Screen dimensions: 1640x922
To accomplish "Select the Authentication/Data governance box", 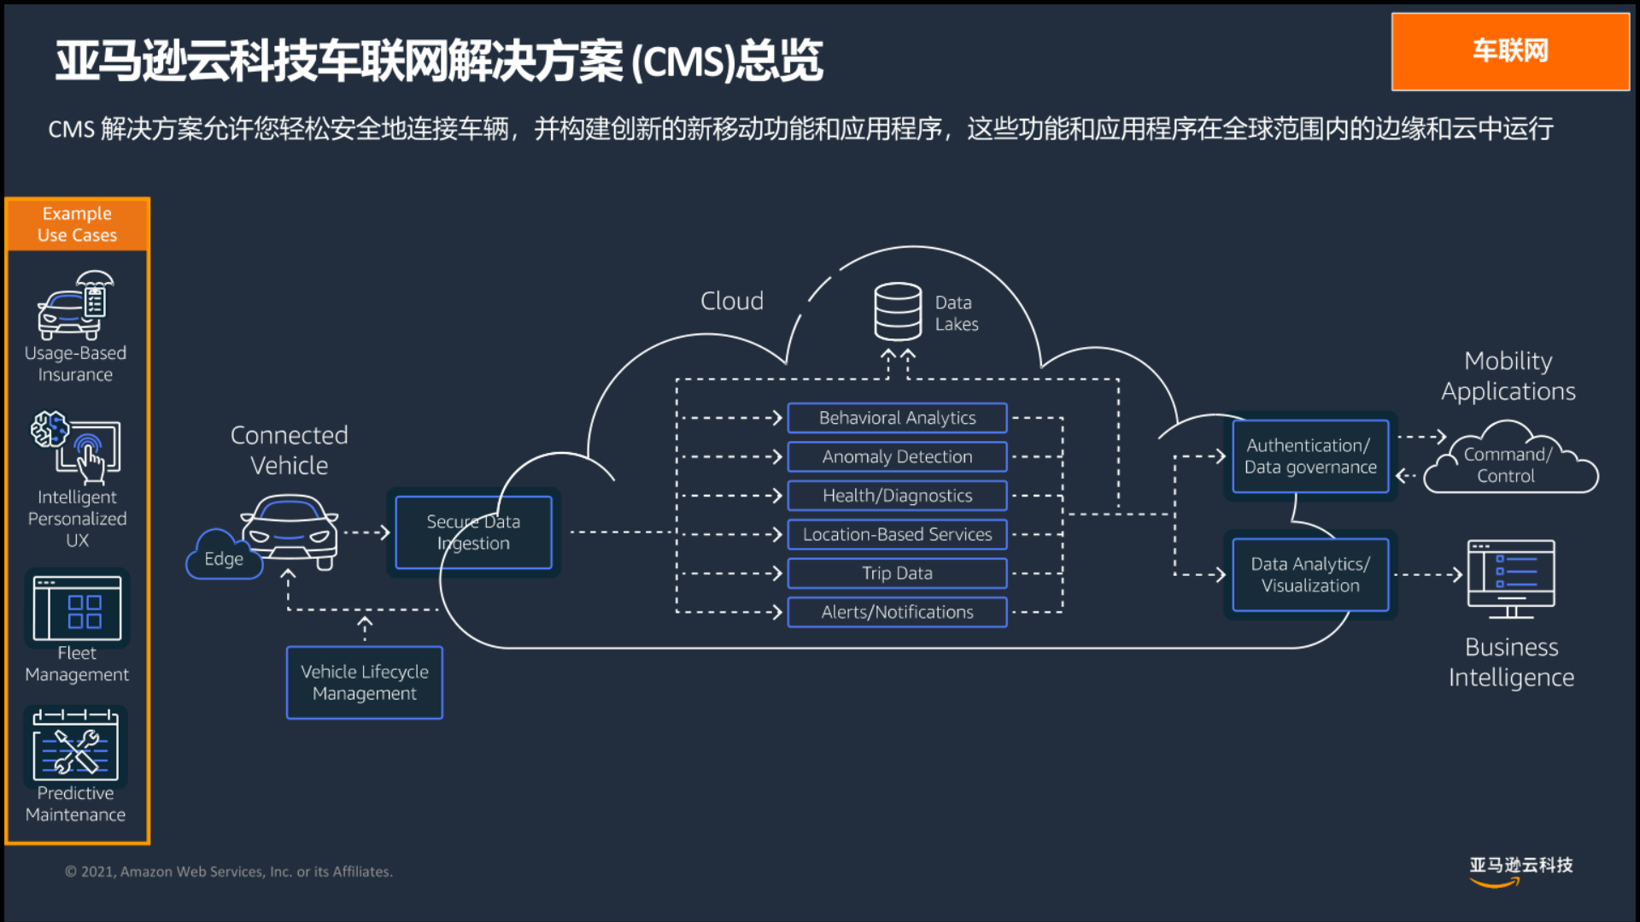I will (x=1310, y=456).
